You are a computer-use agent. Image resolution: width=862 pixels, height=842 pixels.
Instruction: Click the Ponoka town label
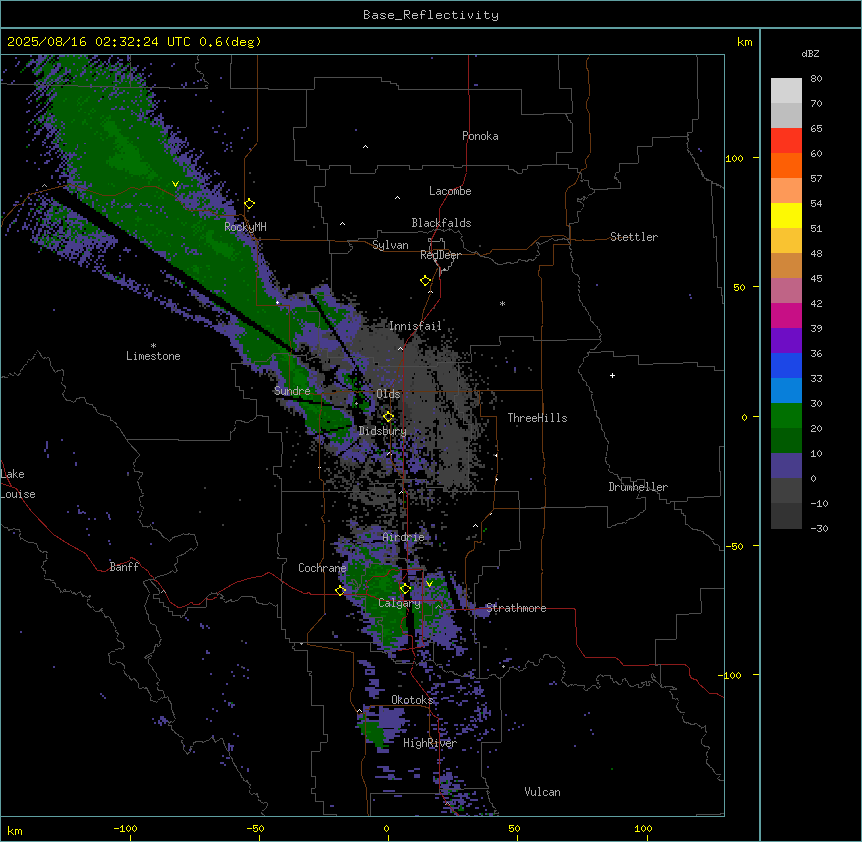[x=480, y=136]
